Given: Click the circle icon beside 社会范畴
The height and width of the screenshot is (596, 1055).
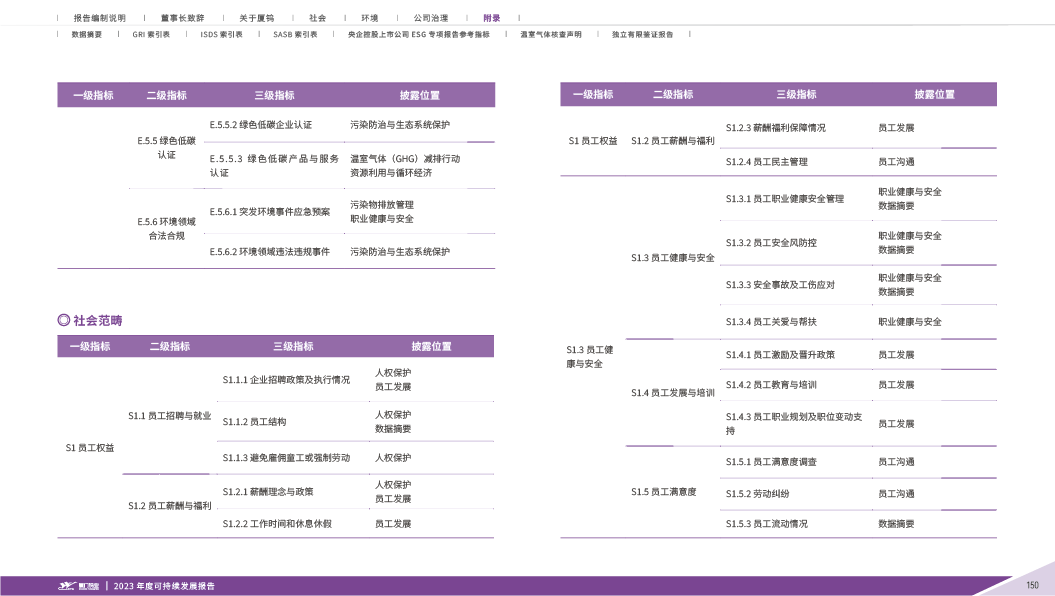Looking at the screenshot, I should click(x=64, y=320).
